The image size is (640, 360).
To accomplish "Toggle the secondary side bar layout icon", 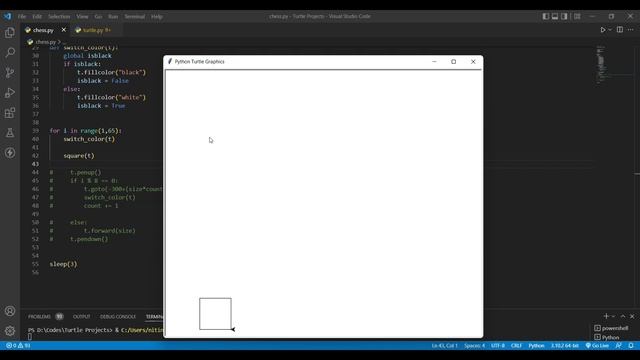I will [x=564, y=16].
